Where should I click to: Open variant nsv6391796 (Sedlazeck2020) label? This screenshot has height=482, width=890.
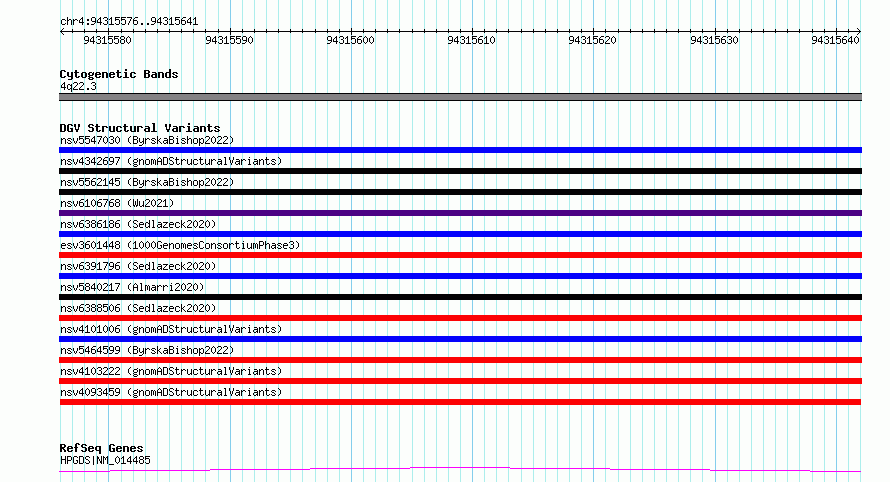click(138, 266)
